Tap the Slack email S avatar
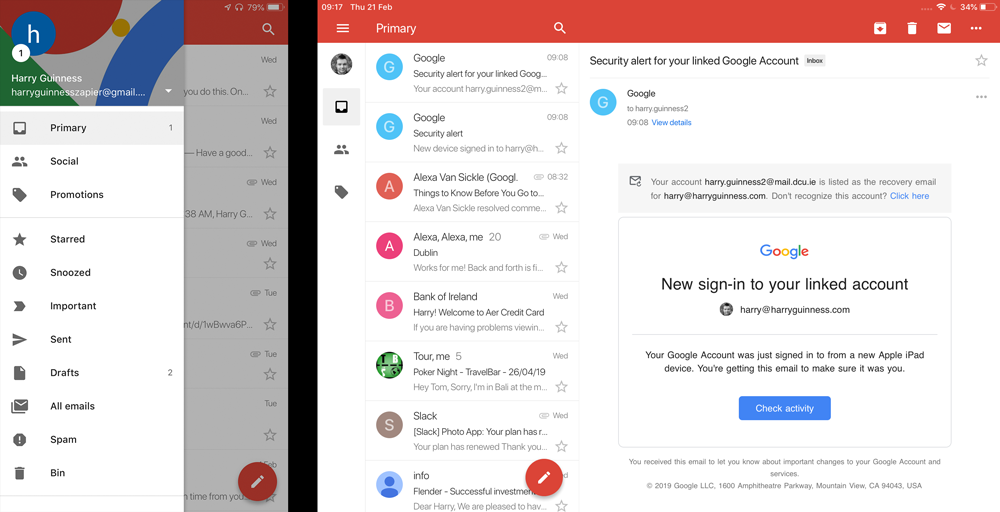1000x512 pixels. [389, 425]
